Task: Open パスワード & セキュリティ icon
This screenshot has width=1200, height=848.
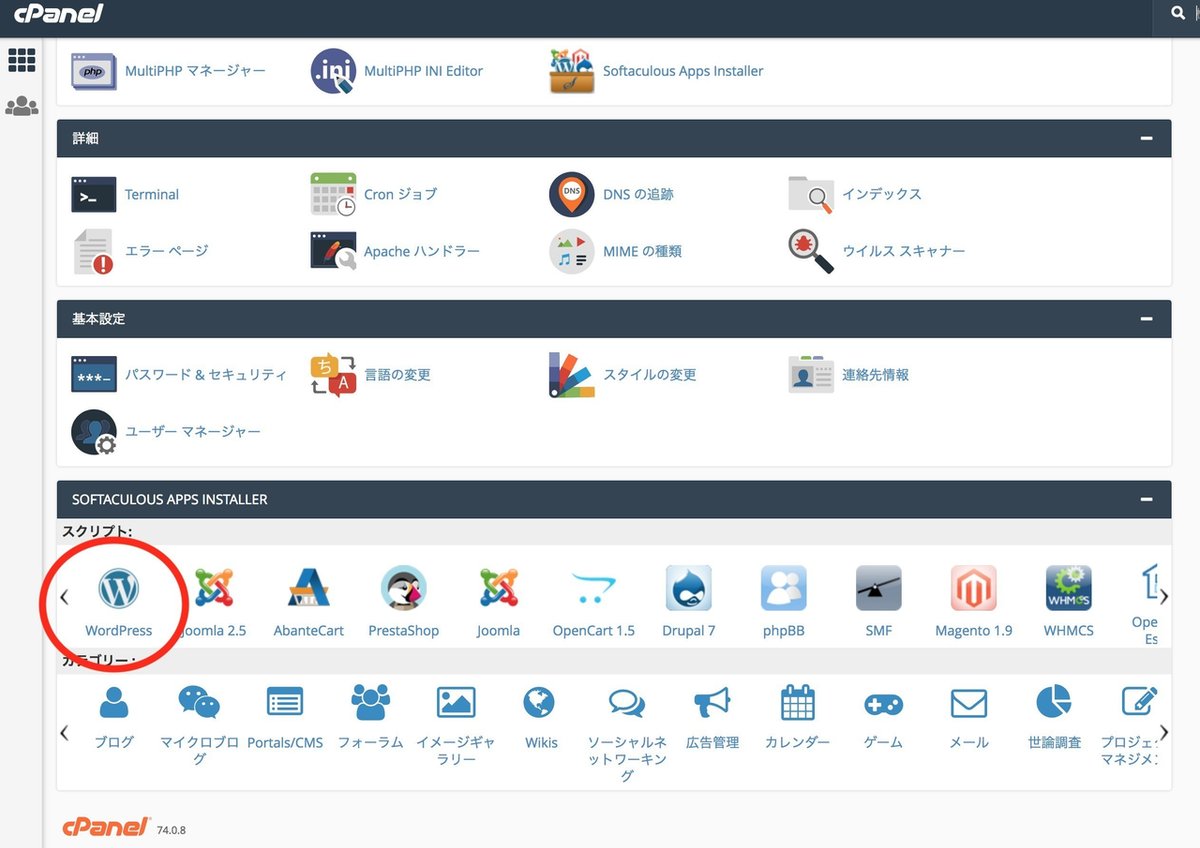Action: pyautogui.click(x=94, y=375)
